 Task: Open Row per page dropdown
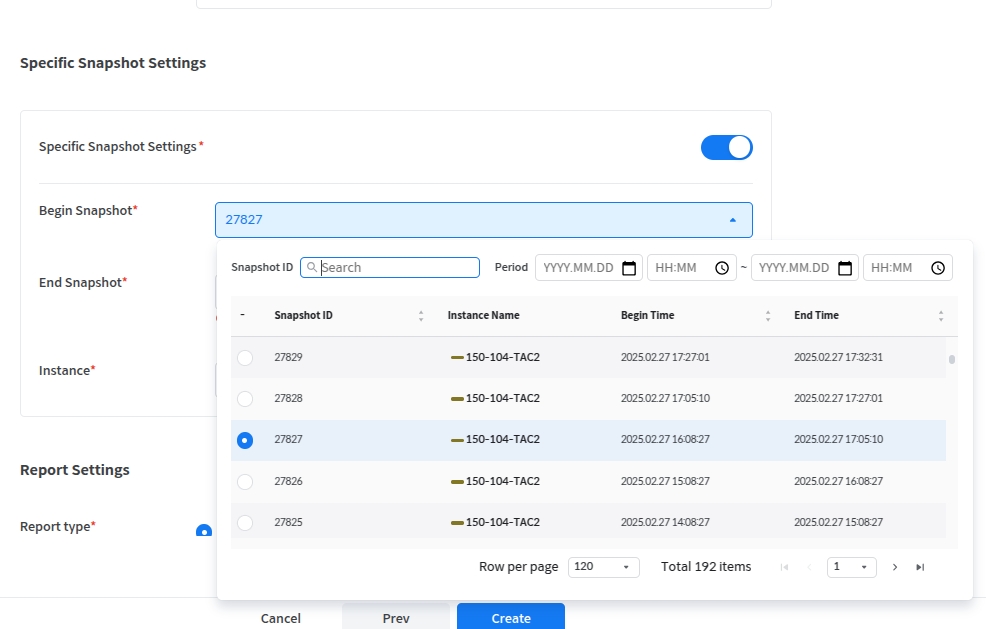603,567
